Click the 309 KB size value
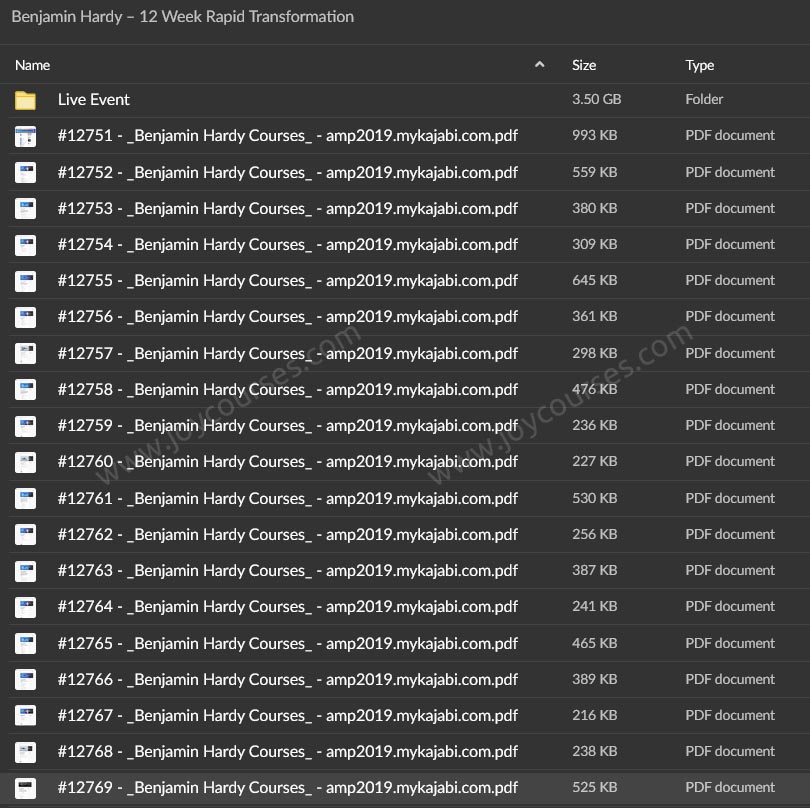The image size is (810, 808). click(595, 244)
